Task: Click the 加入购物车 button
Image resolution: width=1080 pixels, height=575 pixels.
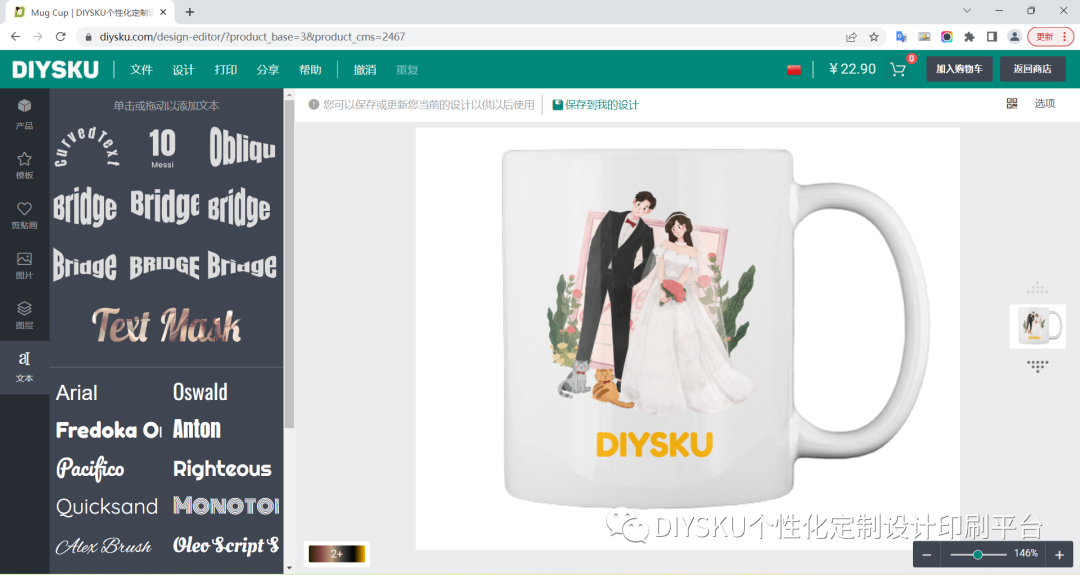Action: click(x=959, y=69)
